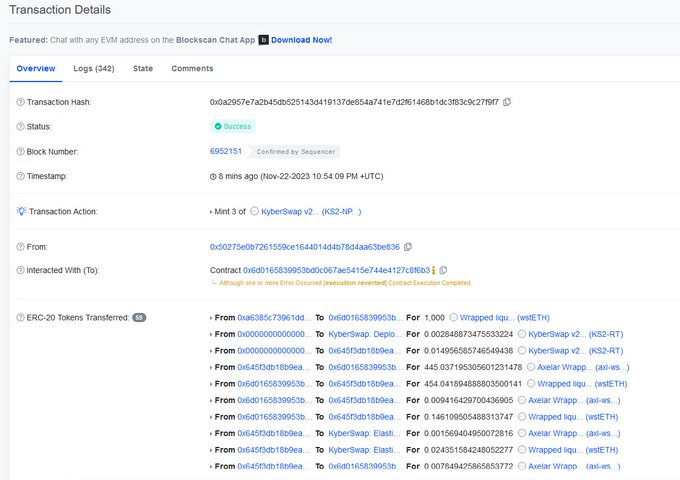Expand arrow of the 454.041894888803500141 transfer row
Screen dimensions: 680x480
coord(211,384)
